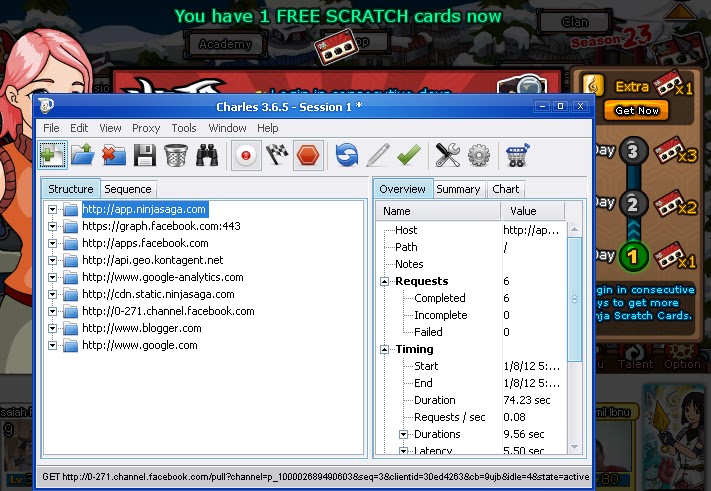Click the folder icon beside www.google.com
This screenshot has width=711, height=491.
click(x=70, y=345)
